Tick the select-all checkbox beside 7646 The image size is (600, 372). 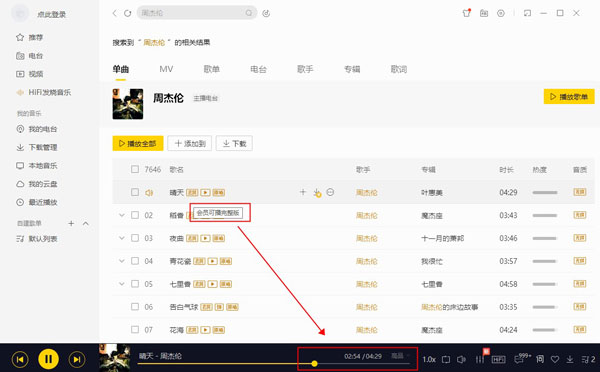click(135, 169)
